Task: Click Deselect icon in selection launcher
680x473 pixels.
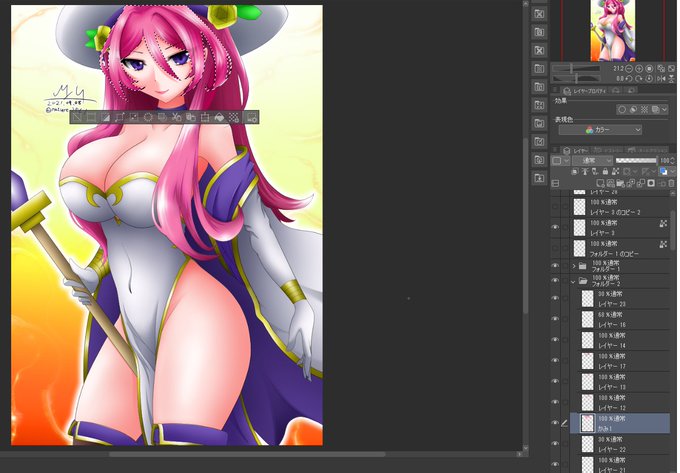Action: tap(76, 117)
